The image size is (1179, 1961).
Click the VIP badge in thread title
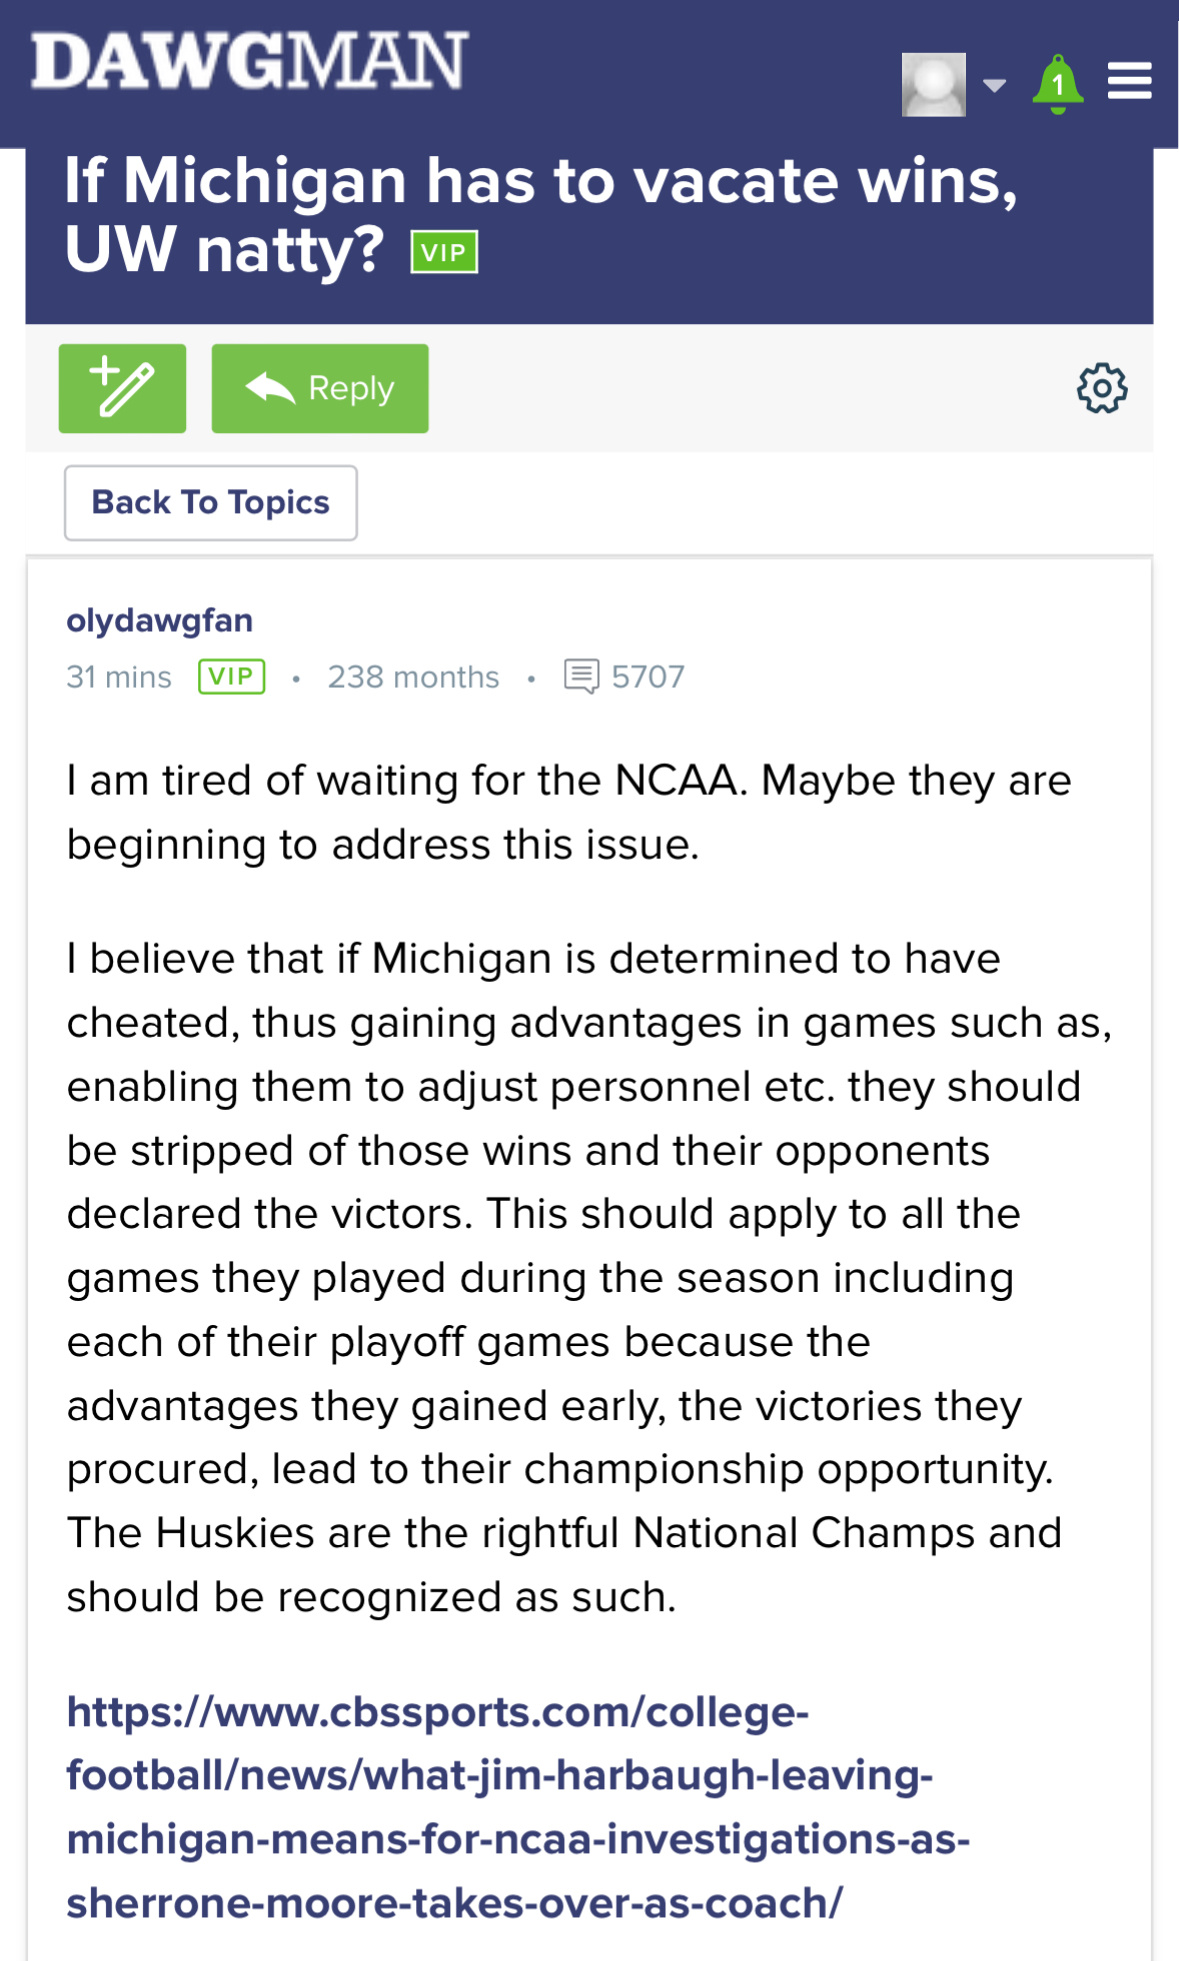tap(444, 252)
